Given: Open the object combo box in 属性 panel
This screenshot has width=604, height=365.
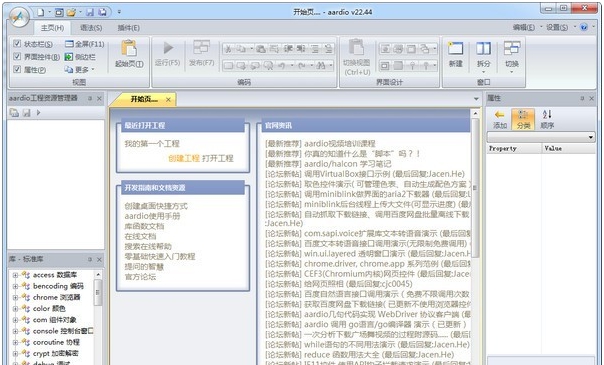Looking at the screenshot, I should [541, 137].
